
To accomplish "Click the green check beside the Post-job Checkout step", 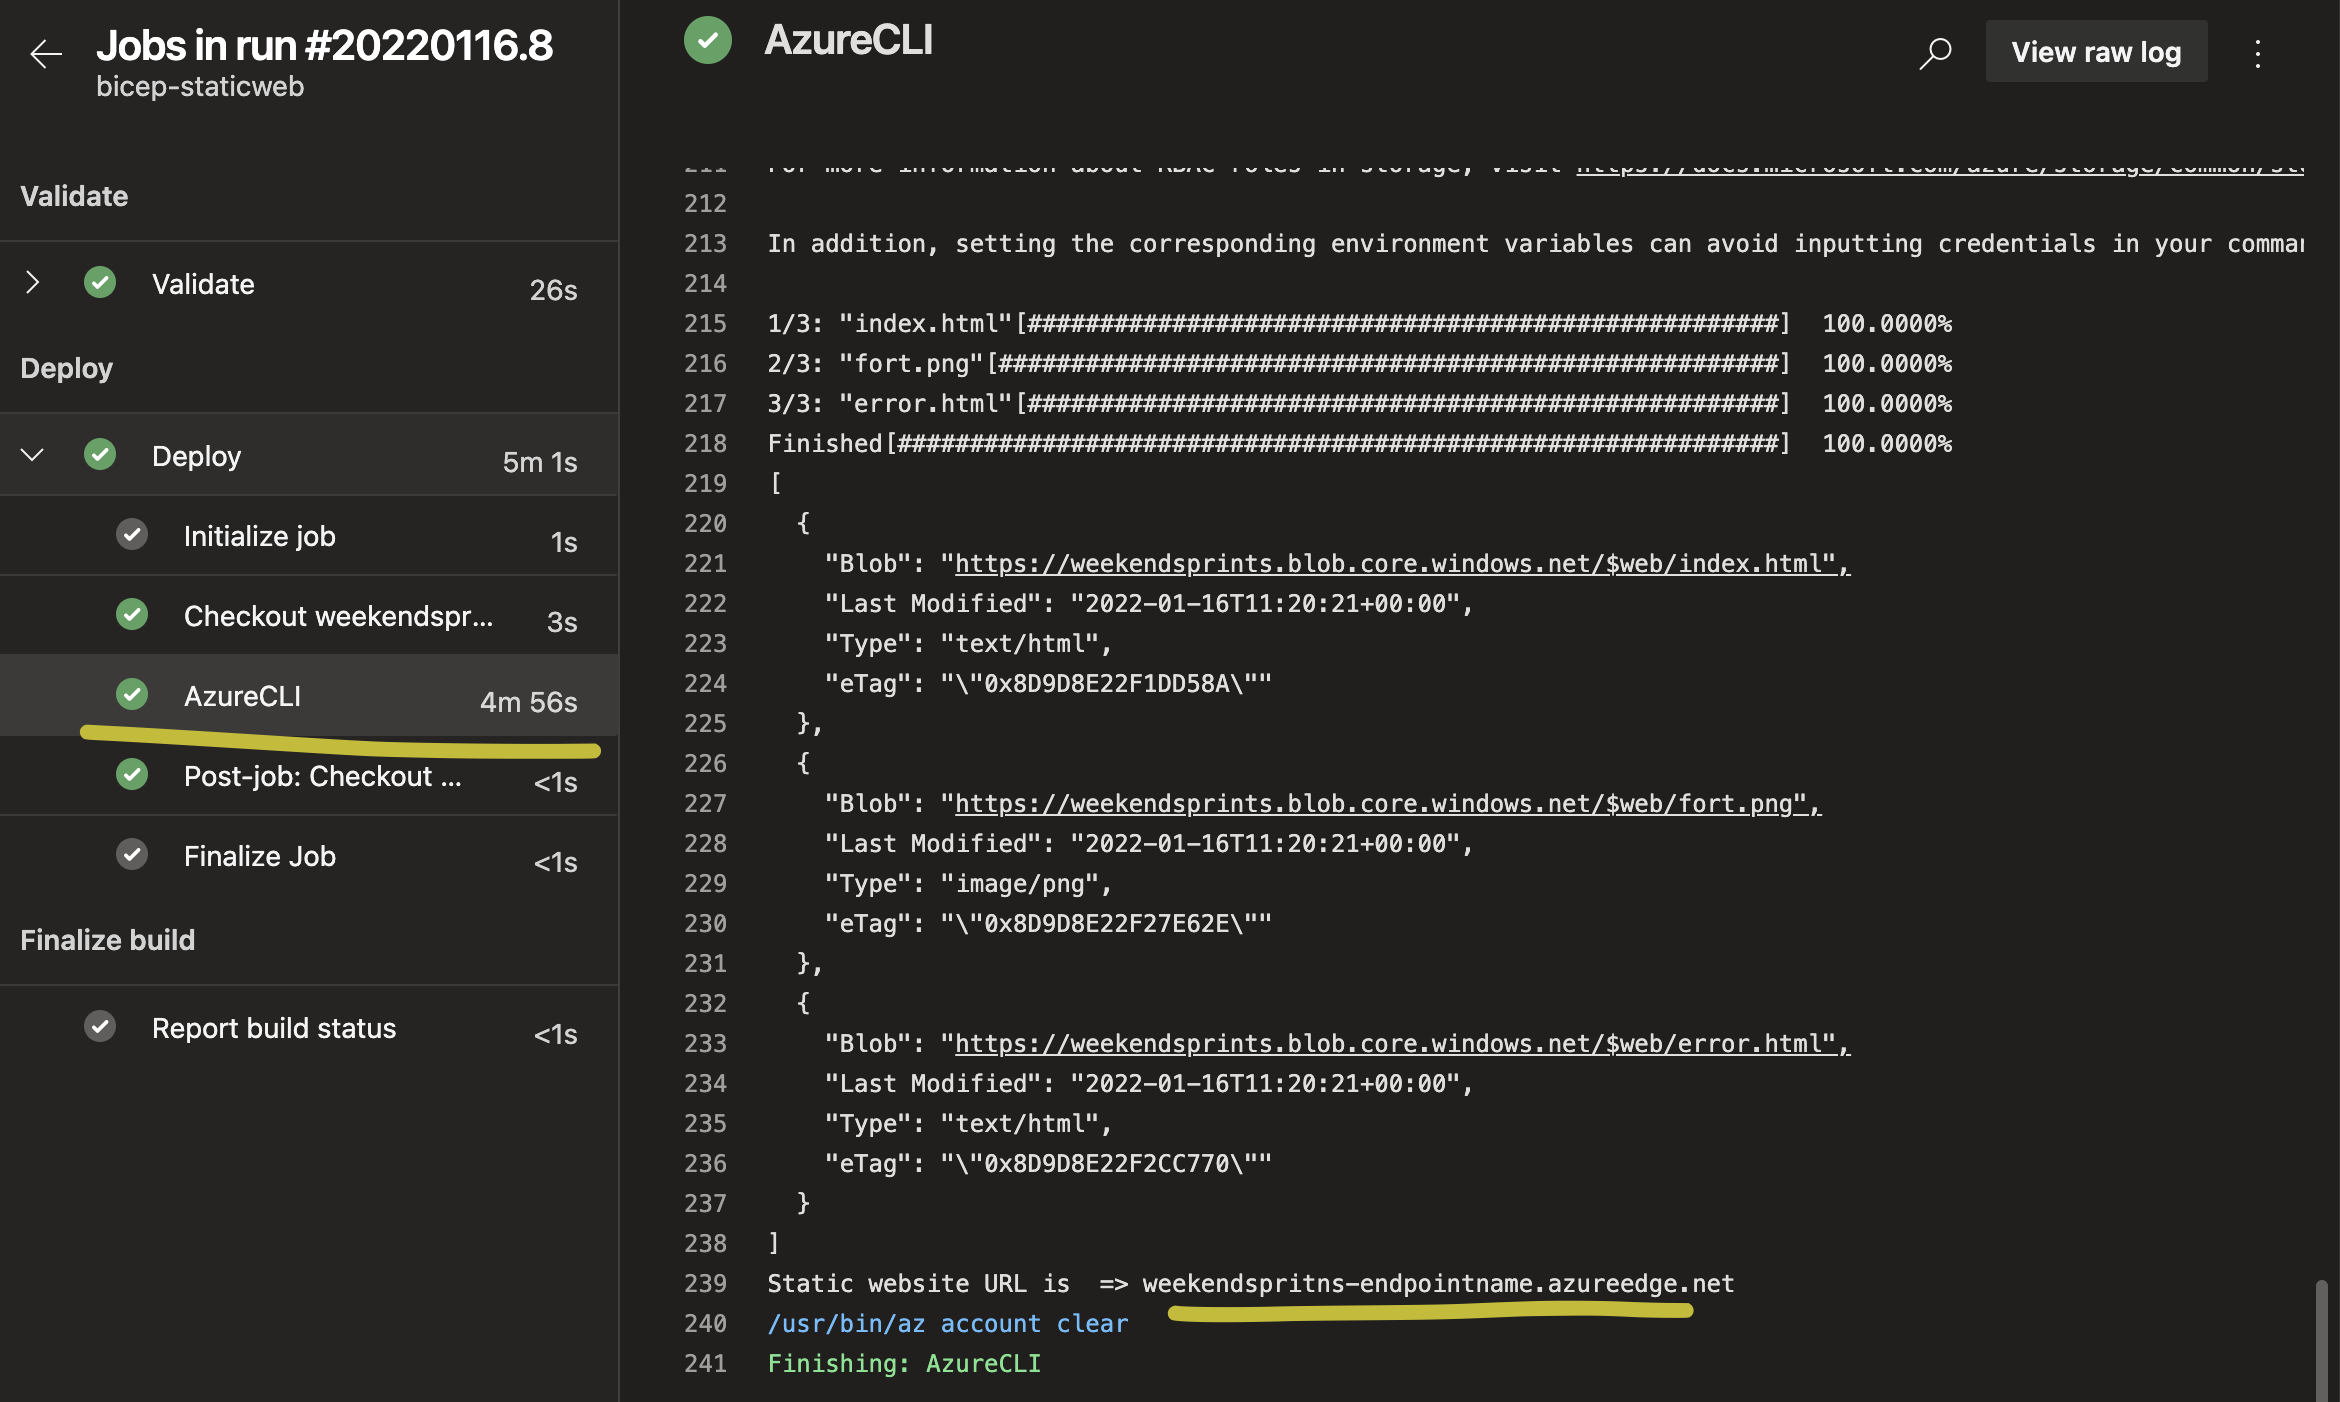I will click(132, 775).
